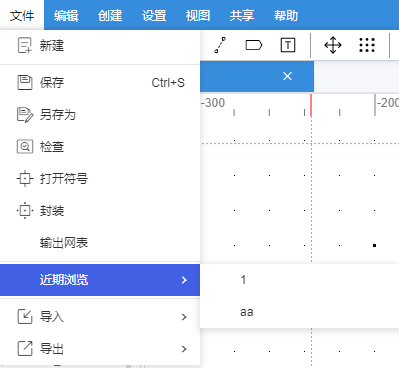Image resolution: width=399 pixels, height=368 pixels.
Task: Click the 打开符号 crosshair-box icon
Action: [x=25, y=179]
